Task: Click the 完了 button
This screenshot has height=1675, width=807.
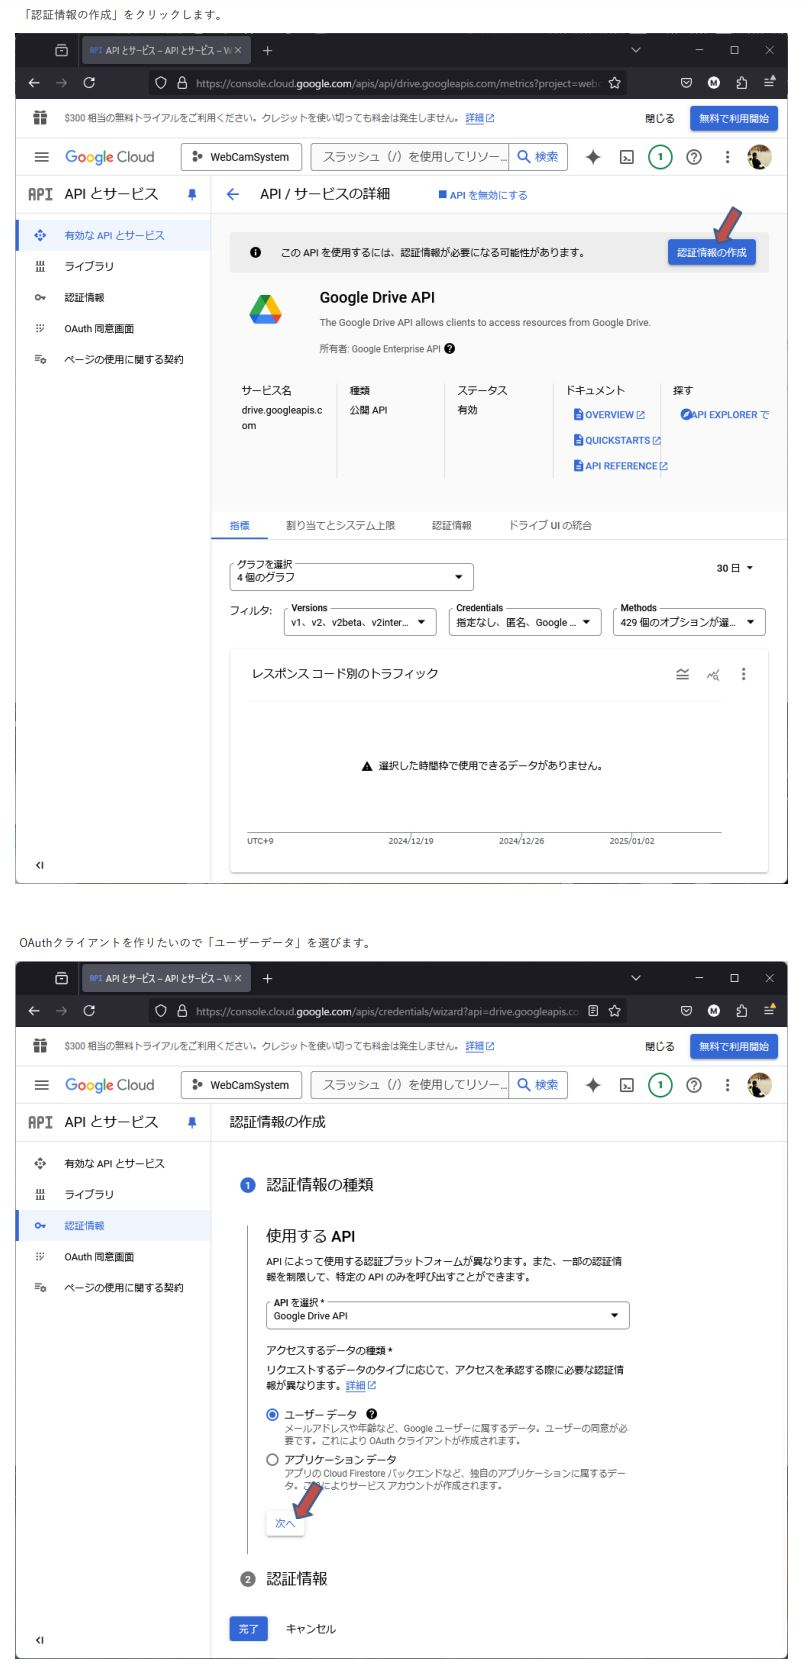Action: pyautogui.click(x=248, y=1629)
